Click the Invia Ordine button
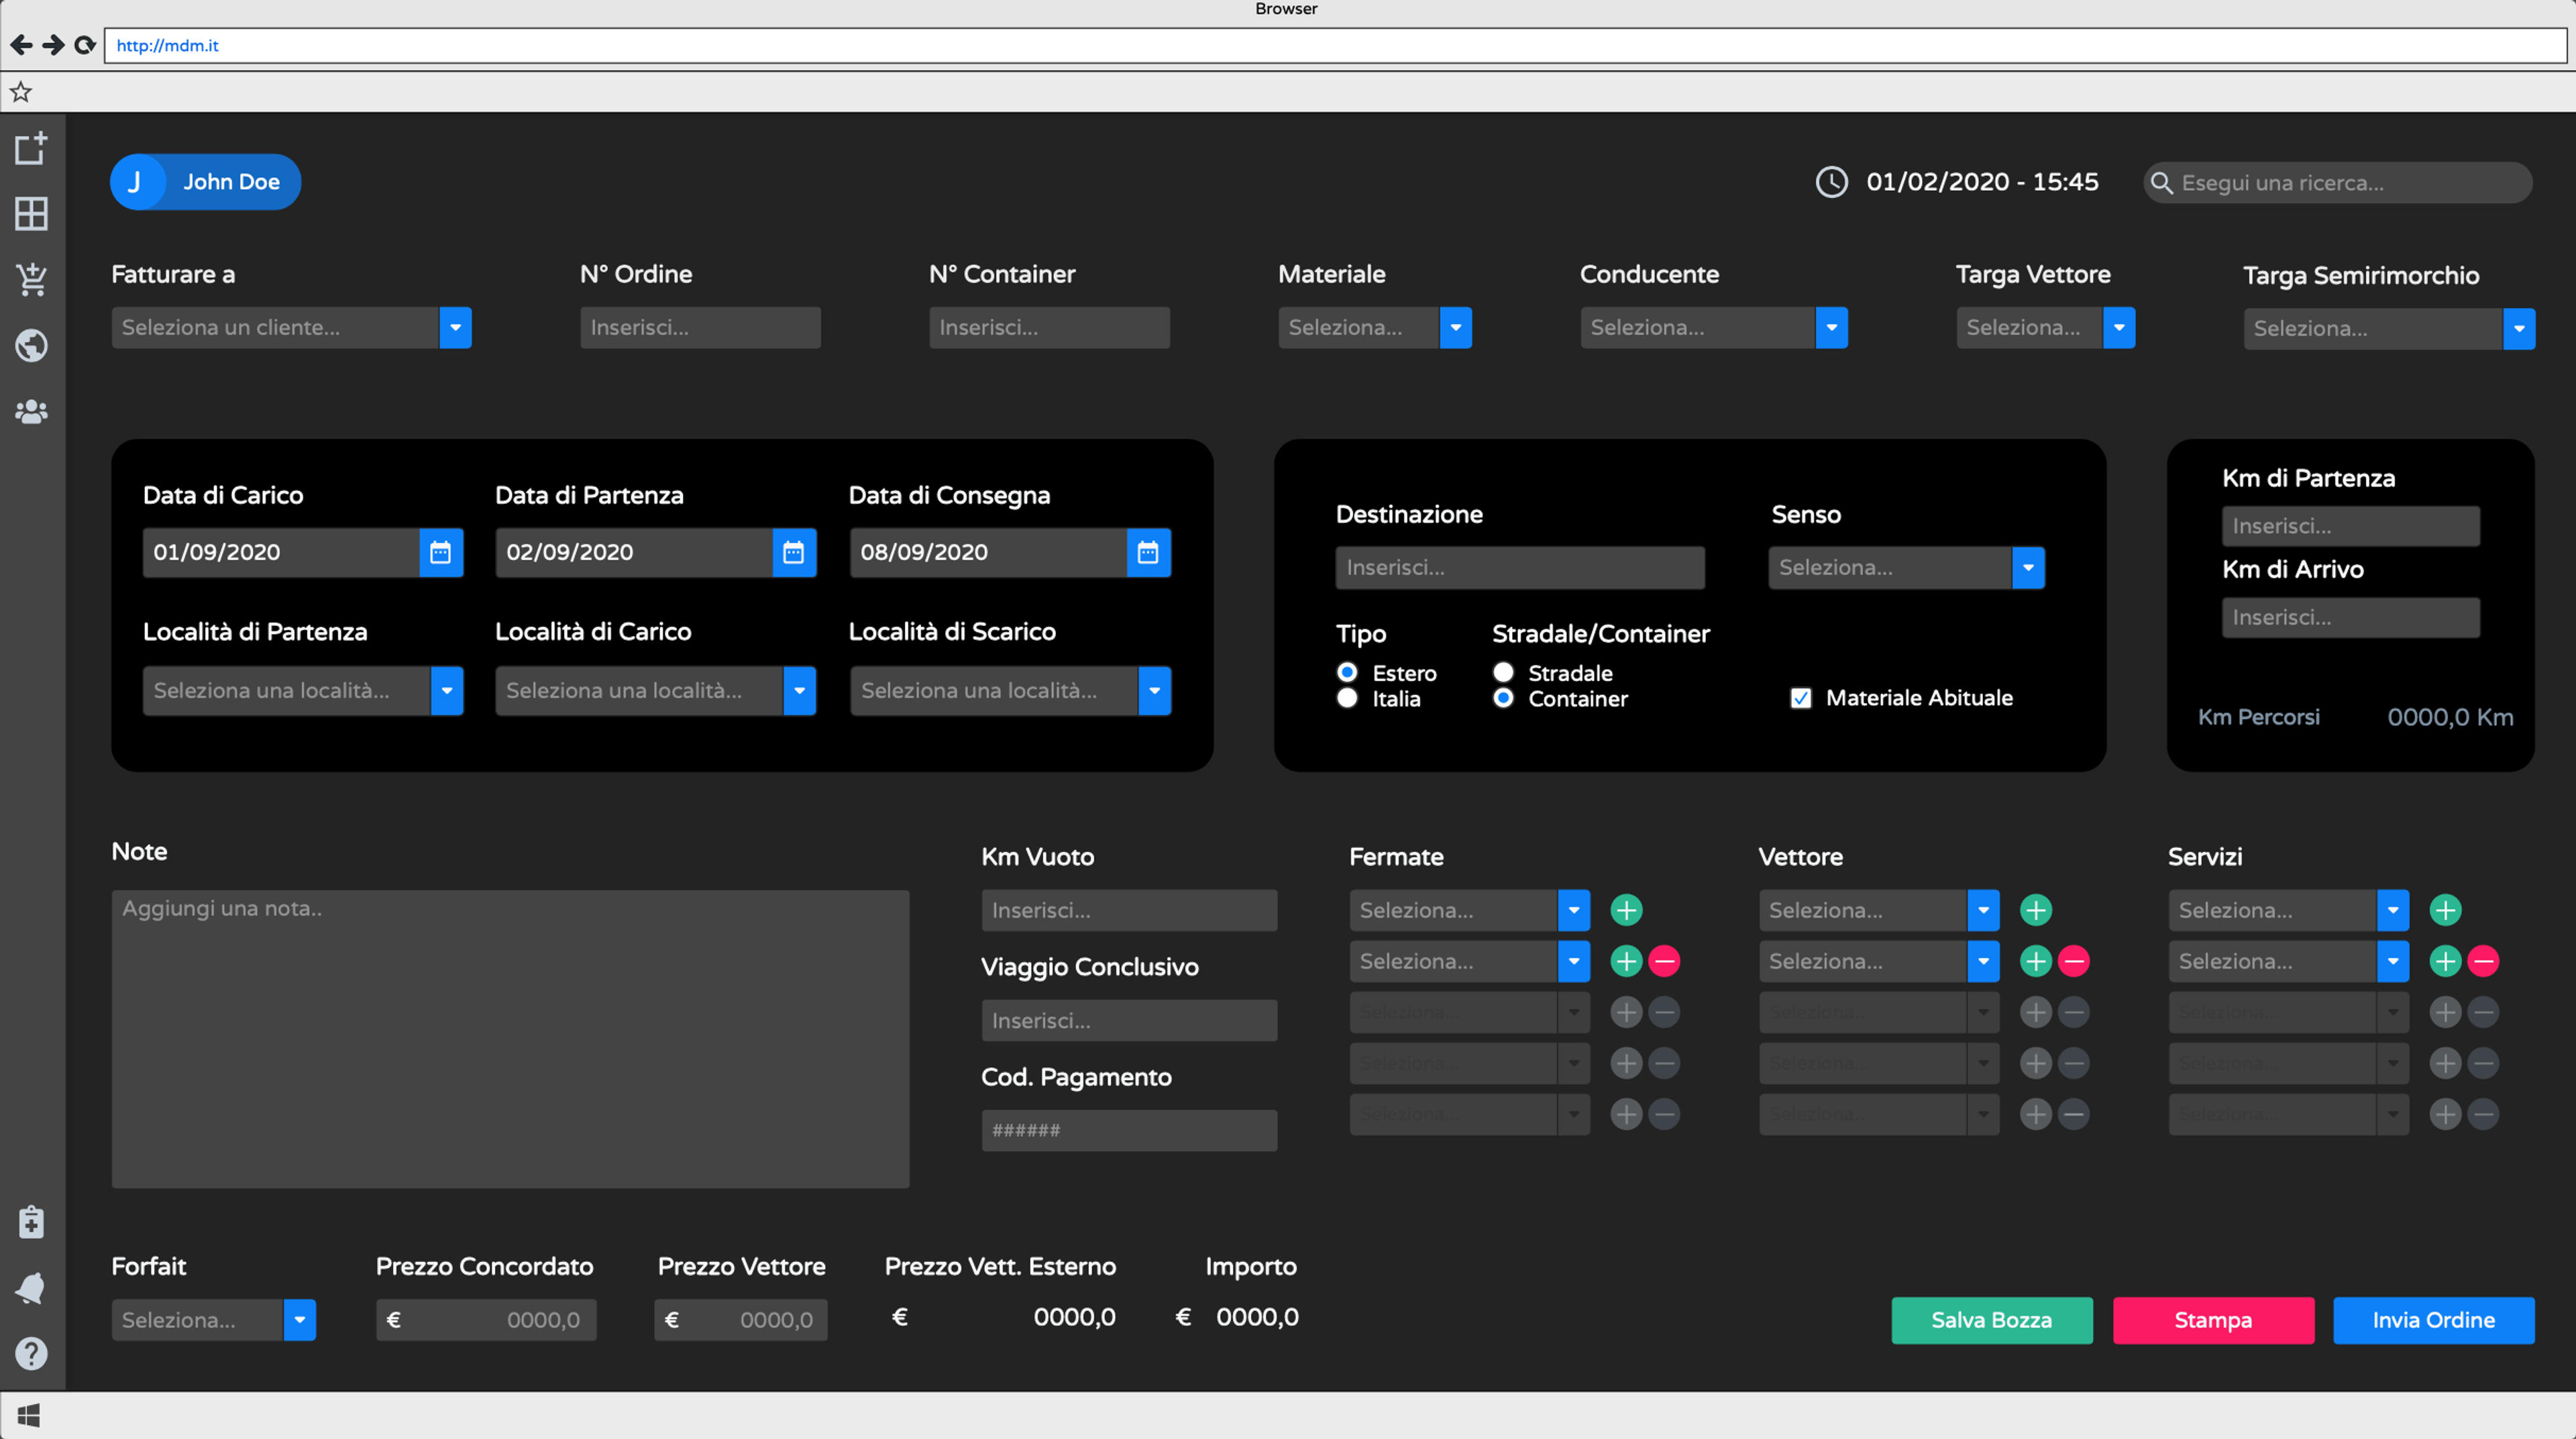This screenshot has height=1439, width=2576. [2434, 1320]
